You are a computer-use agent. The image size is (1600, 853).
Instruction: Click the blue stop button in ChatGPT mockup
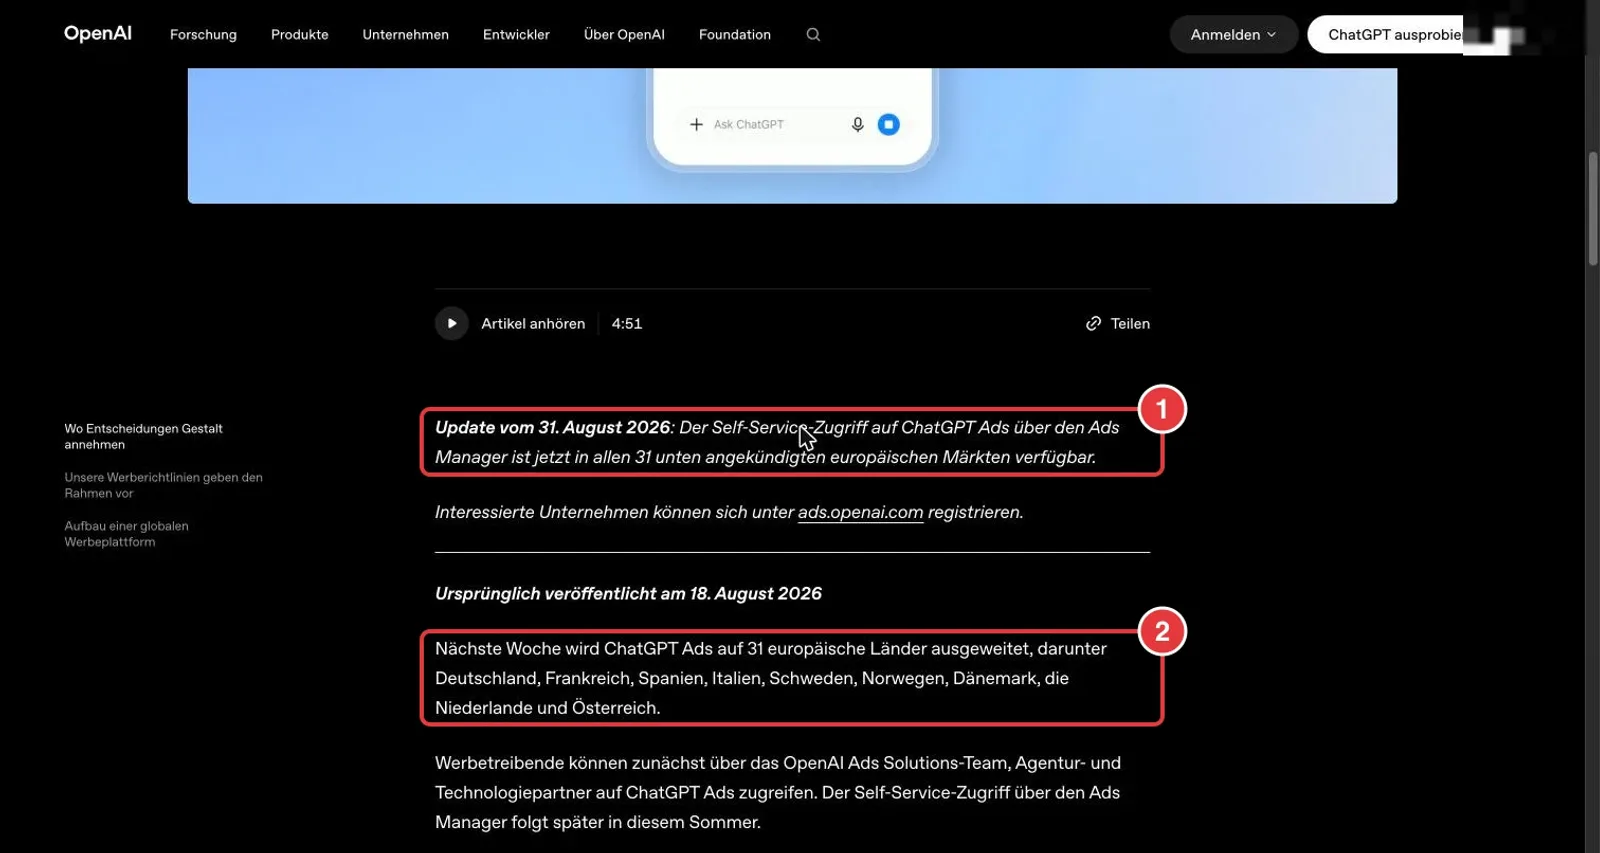tap(888, 124)
